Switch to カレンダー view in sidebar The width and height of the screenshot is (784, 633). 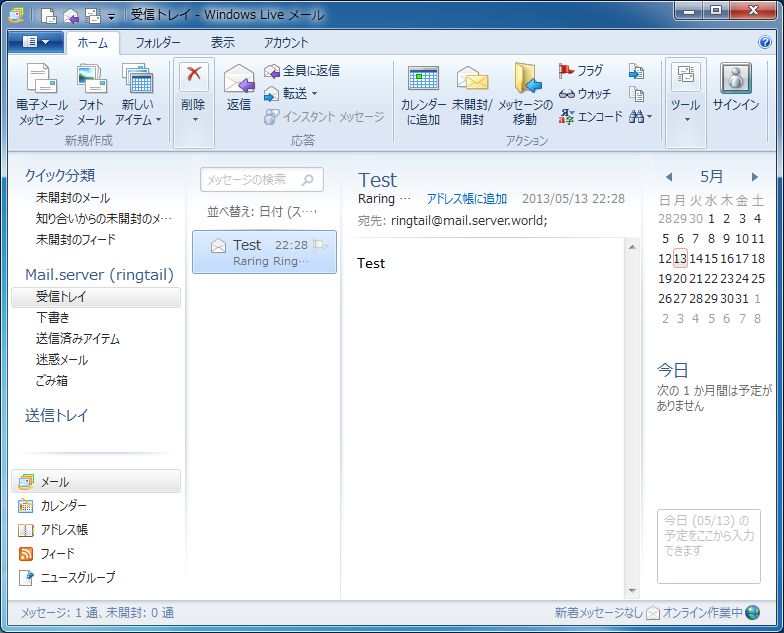pos(52,506)
